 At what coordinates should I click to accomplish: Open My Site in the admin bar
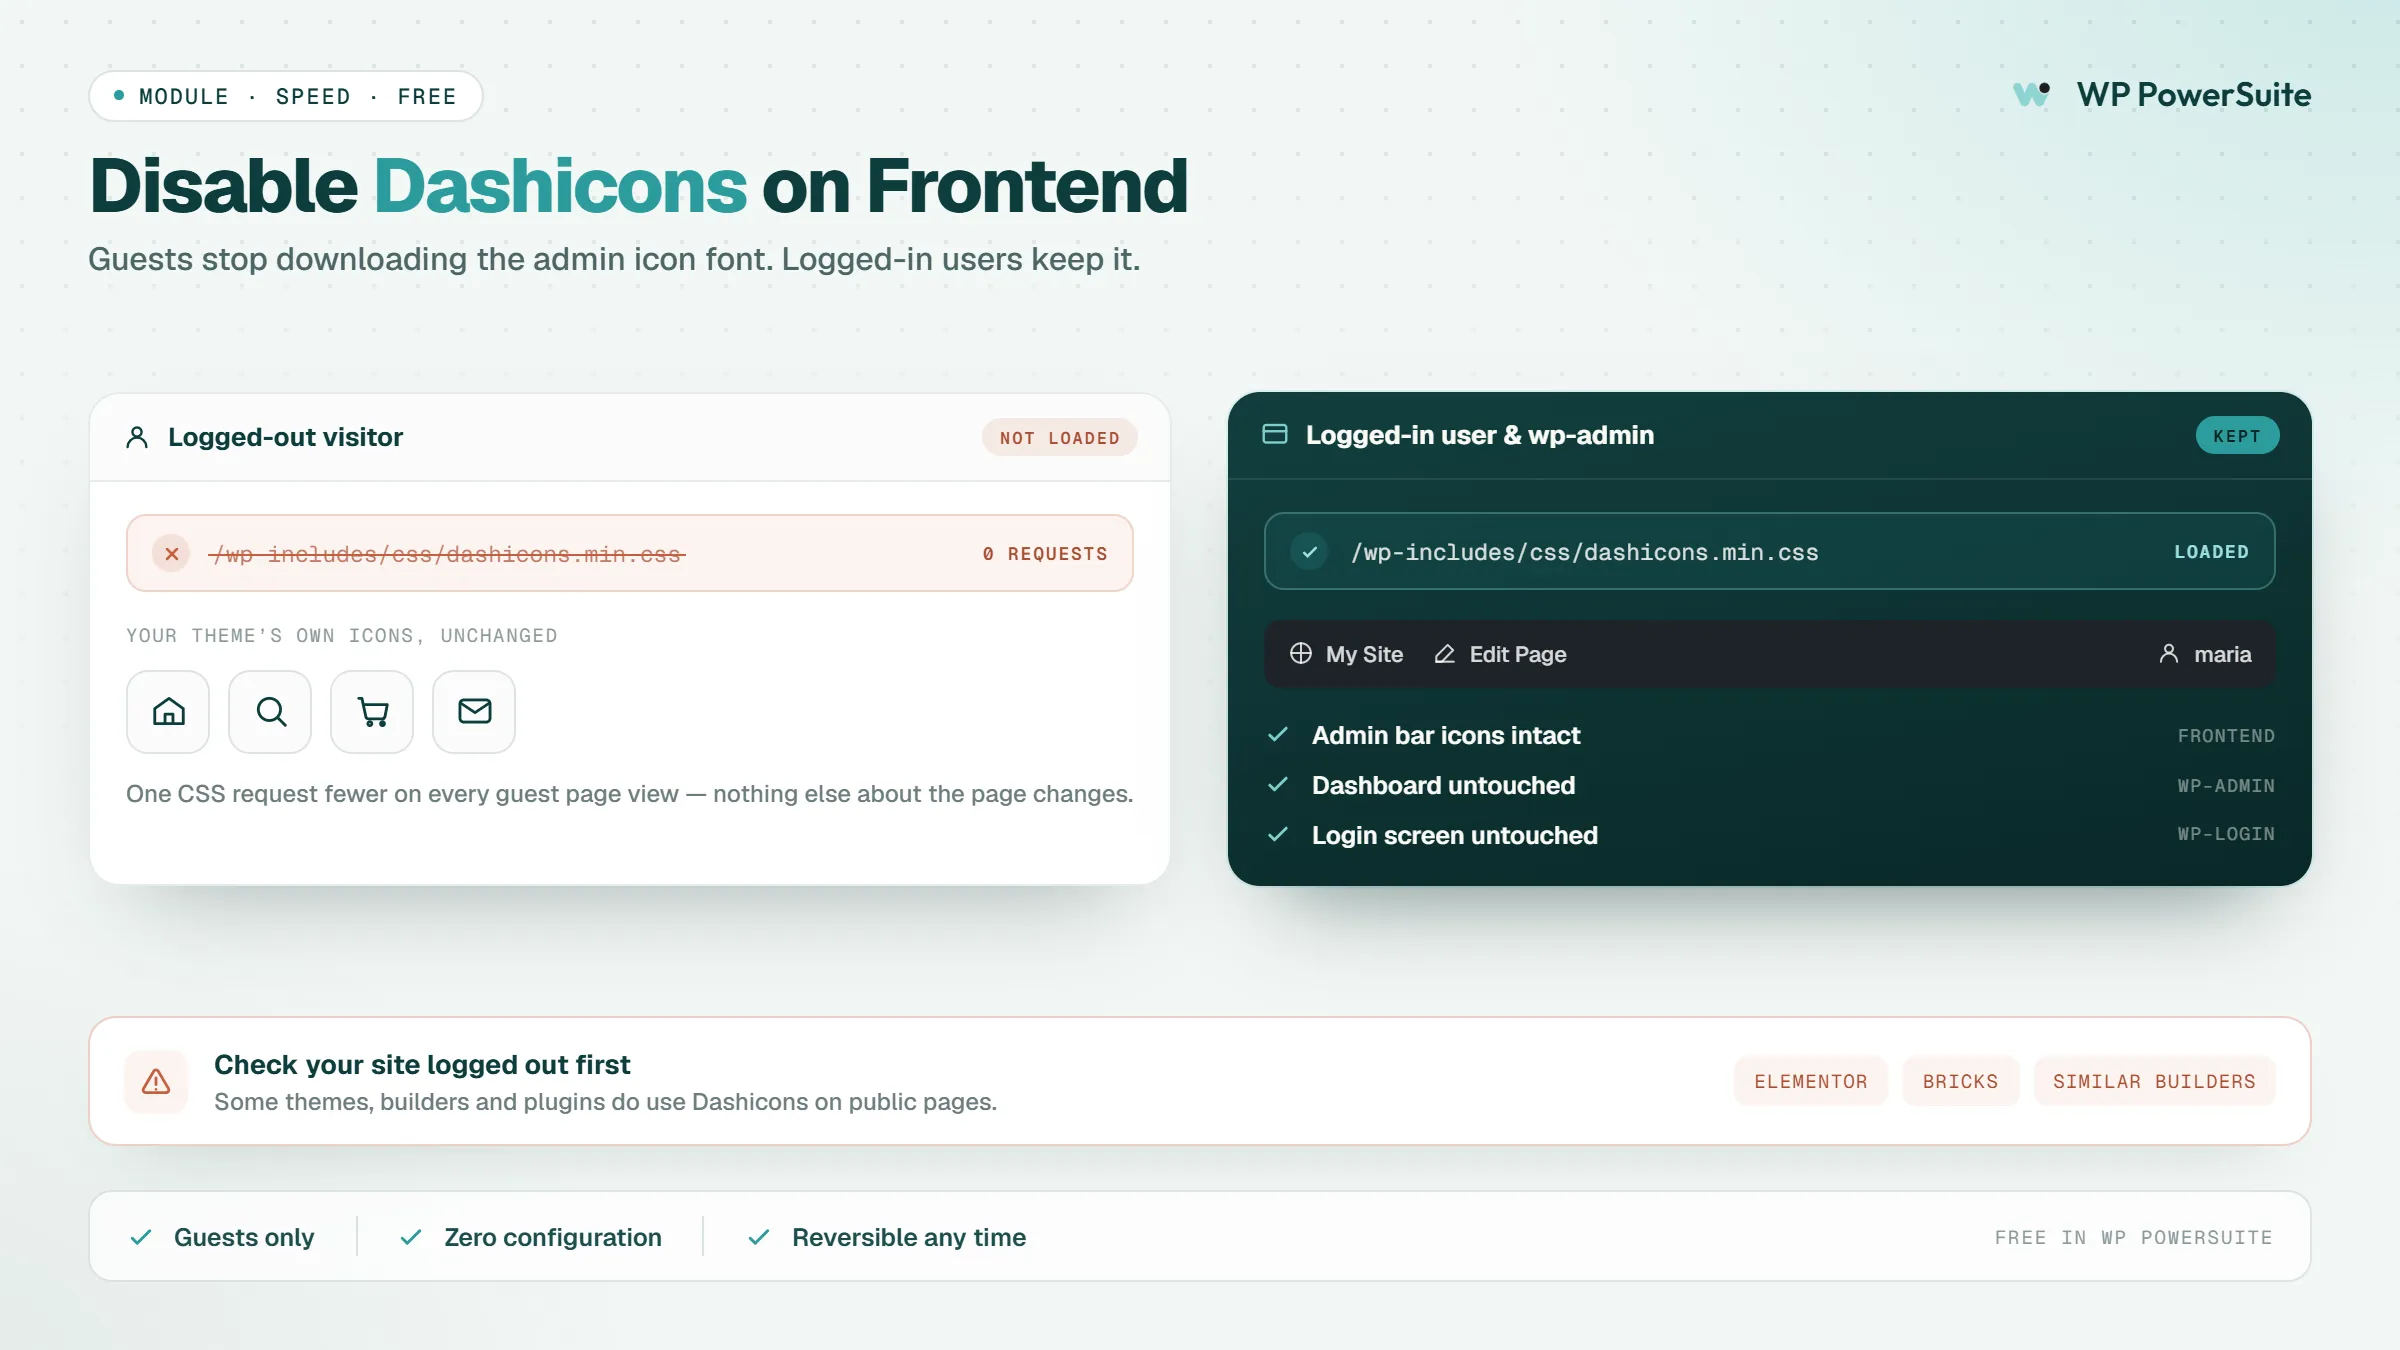(1346, 654)
